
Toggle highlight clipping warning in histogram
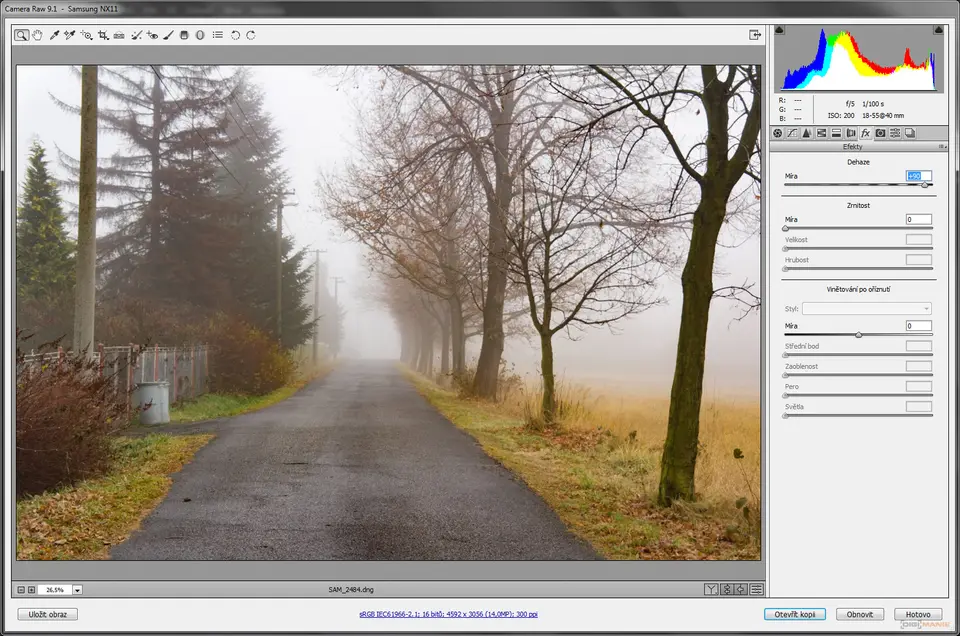tap(937, 31)
